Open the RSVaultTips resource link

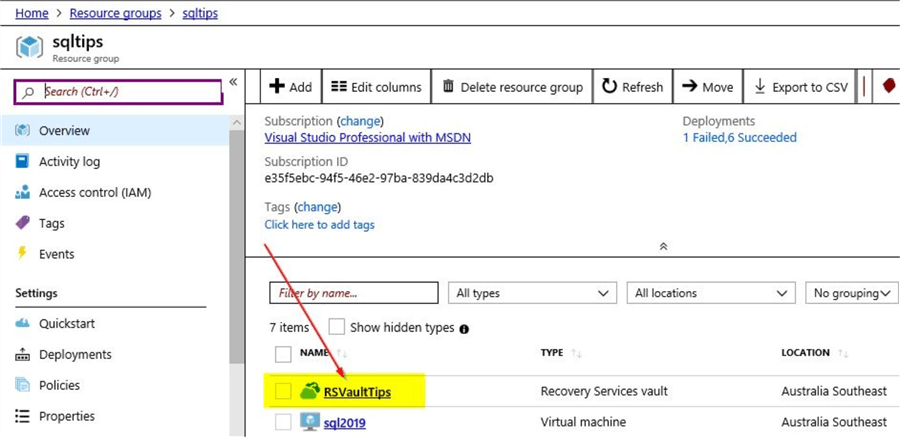357,392
